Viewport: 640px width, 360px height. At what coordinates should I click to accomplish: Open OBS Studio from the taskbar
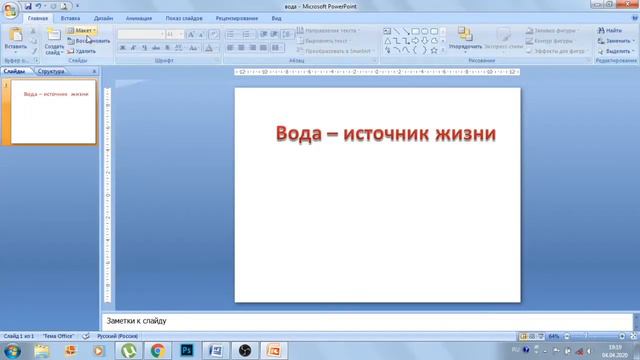pos(245,351)
